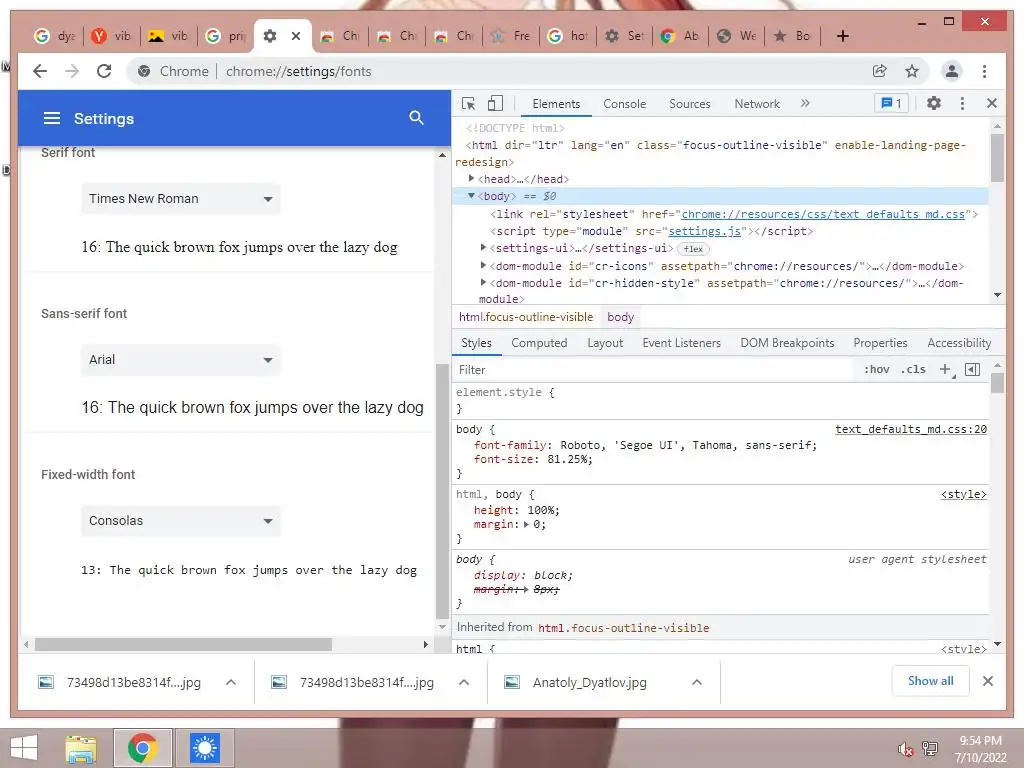Expand margin shorthand in html, body rule
This screenshot has width=1024, height=768.
coord(526,524)
